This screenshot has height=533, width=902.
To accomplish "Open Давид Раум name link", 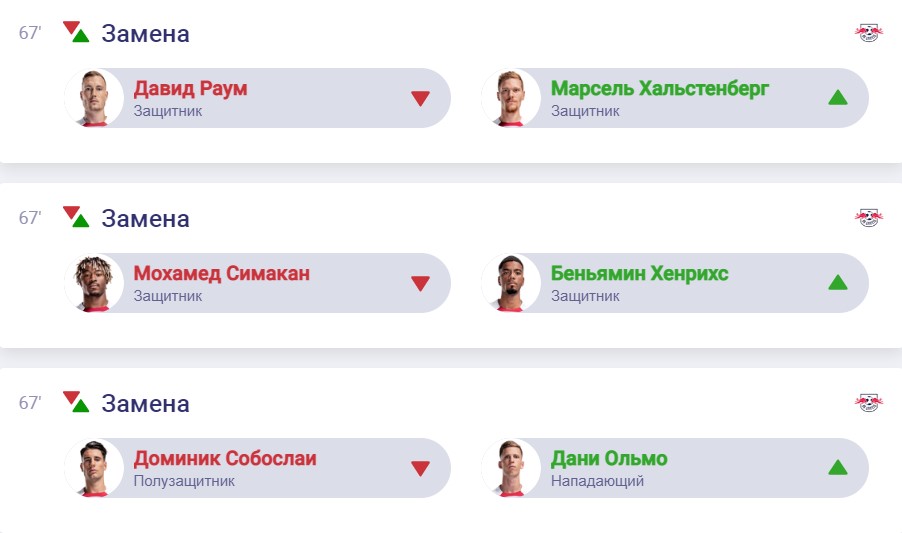I will pyautogui.click(x=190, y=88).
